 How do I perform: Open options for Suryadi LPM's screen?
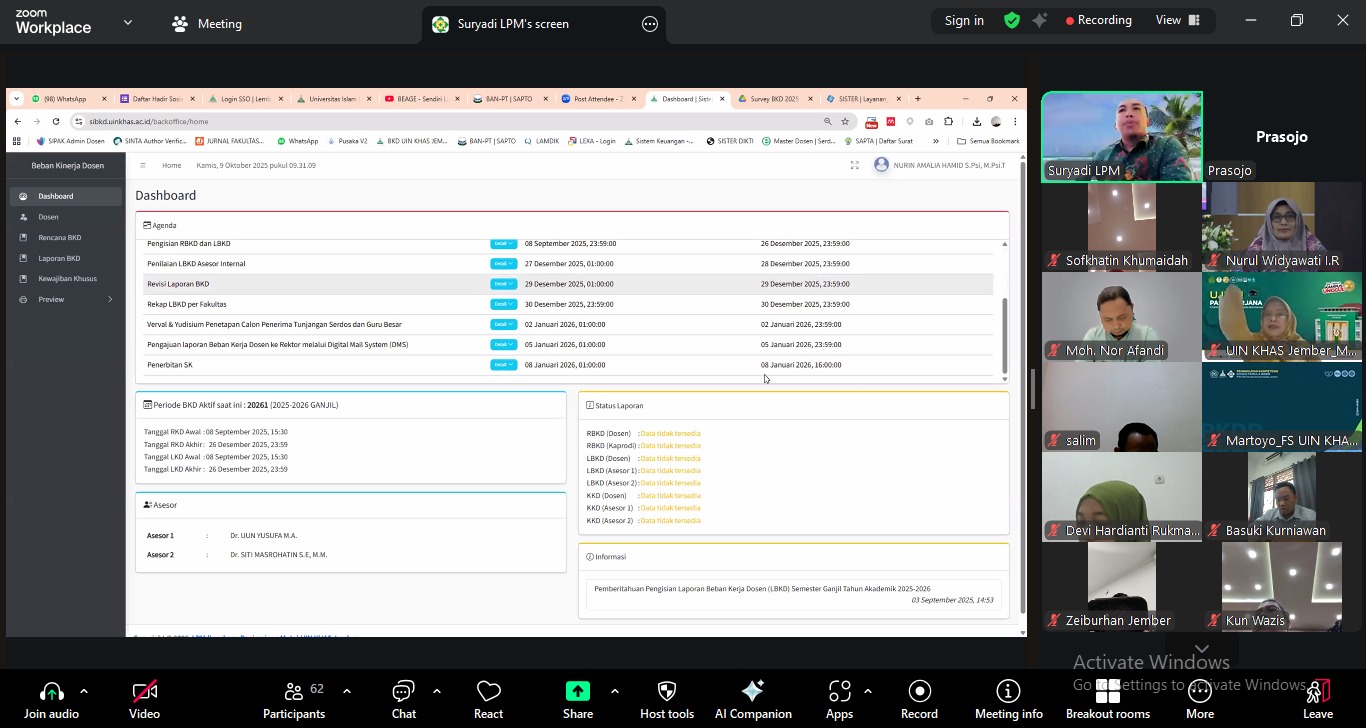[x=650, y=24]
